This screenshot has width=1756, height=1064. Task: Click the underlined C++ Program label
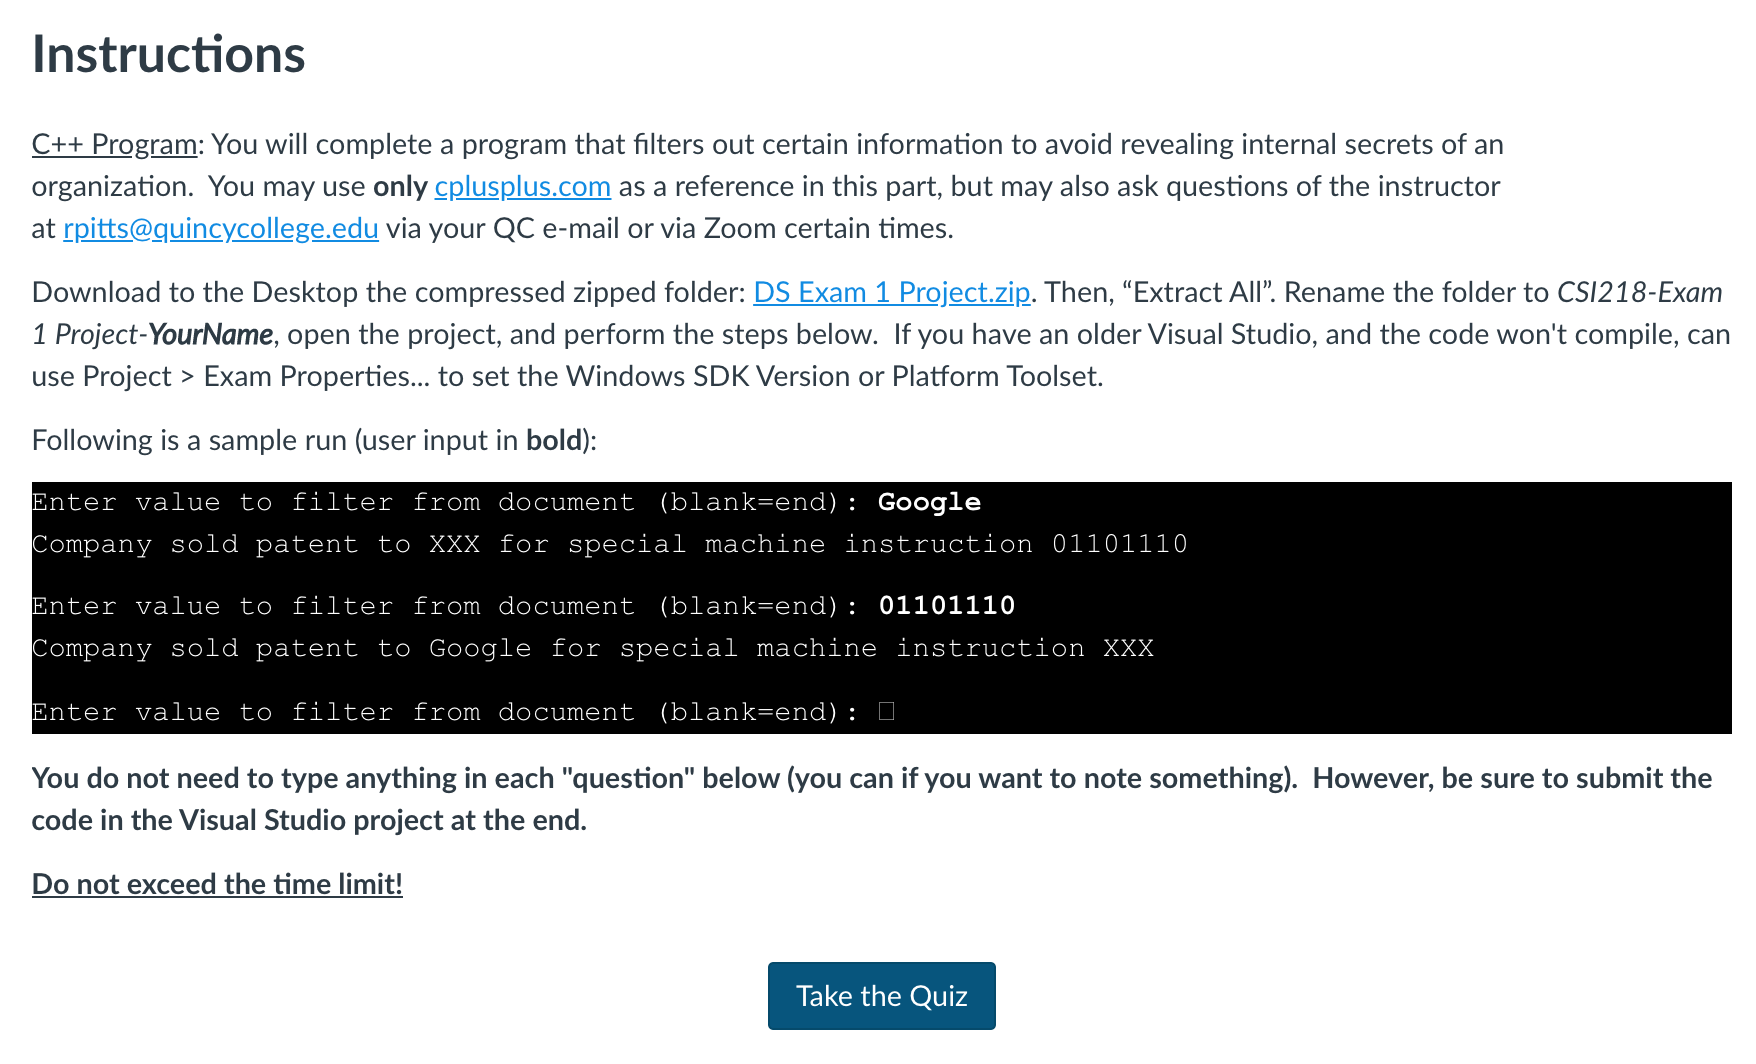(x=114, y=145)
